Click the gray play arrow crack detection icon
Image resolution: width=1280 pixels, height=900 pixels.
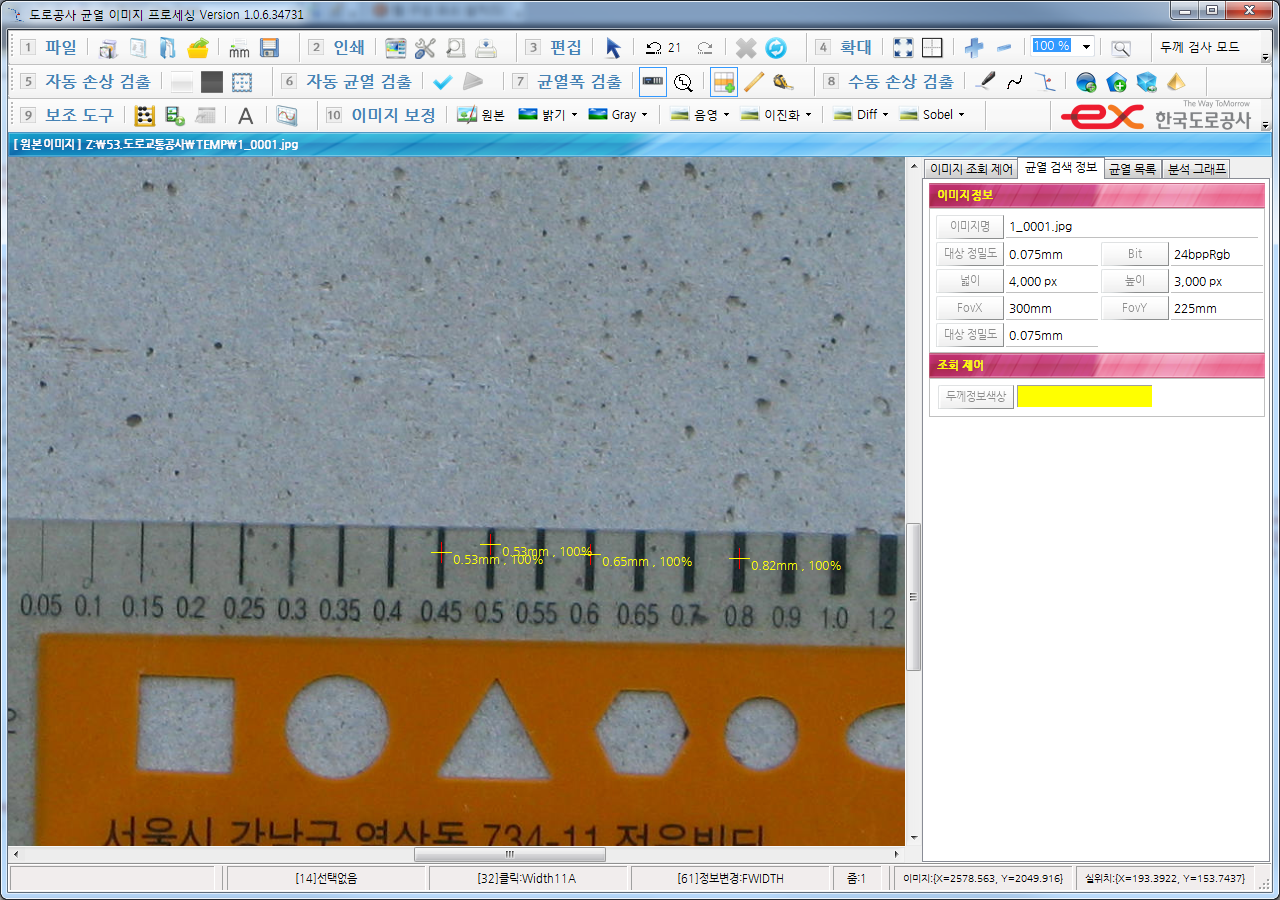[x=473, y=82]
